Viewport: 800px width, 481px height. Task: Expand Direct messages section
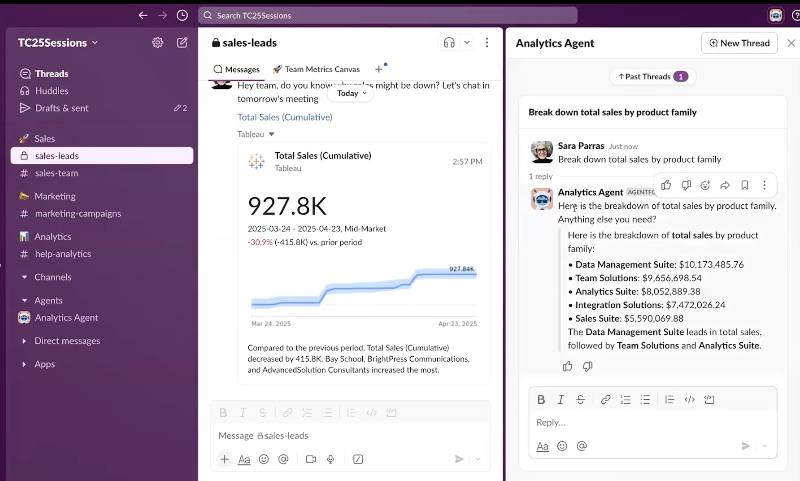click(24, 341)
